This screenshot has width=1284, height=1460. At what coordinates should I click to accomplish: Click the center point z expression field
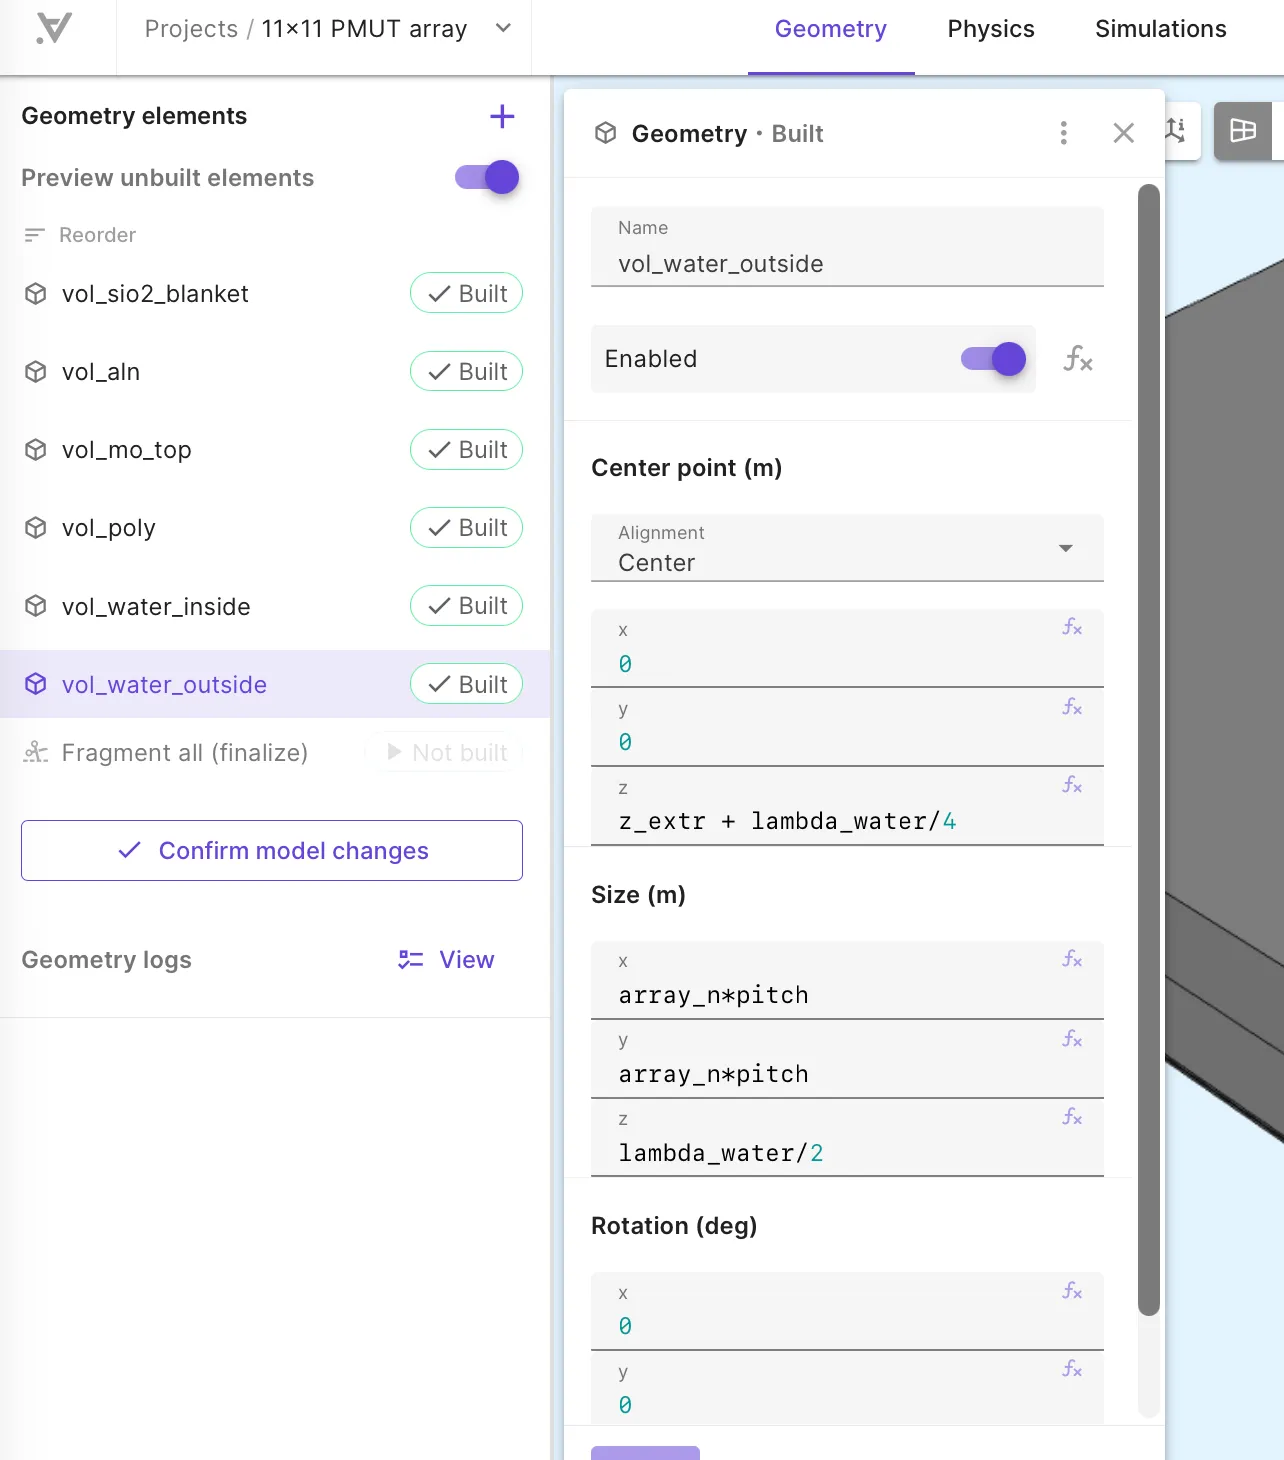pyautogui.click(x=847, y=807)
